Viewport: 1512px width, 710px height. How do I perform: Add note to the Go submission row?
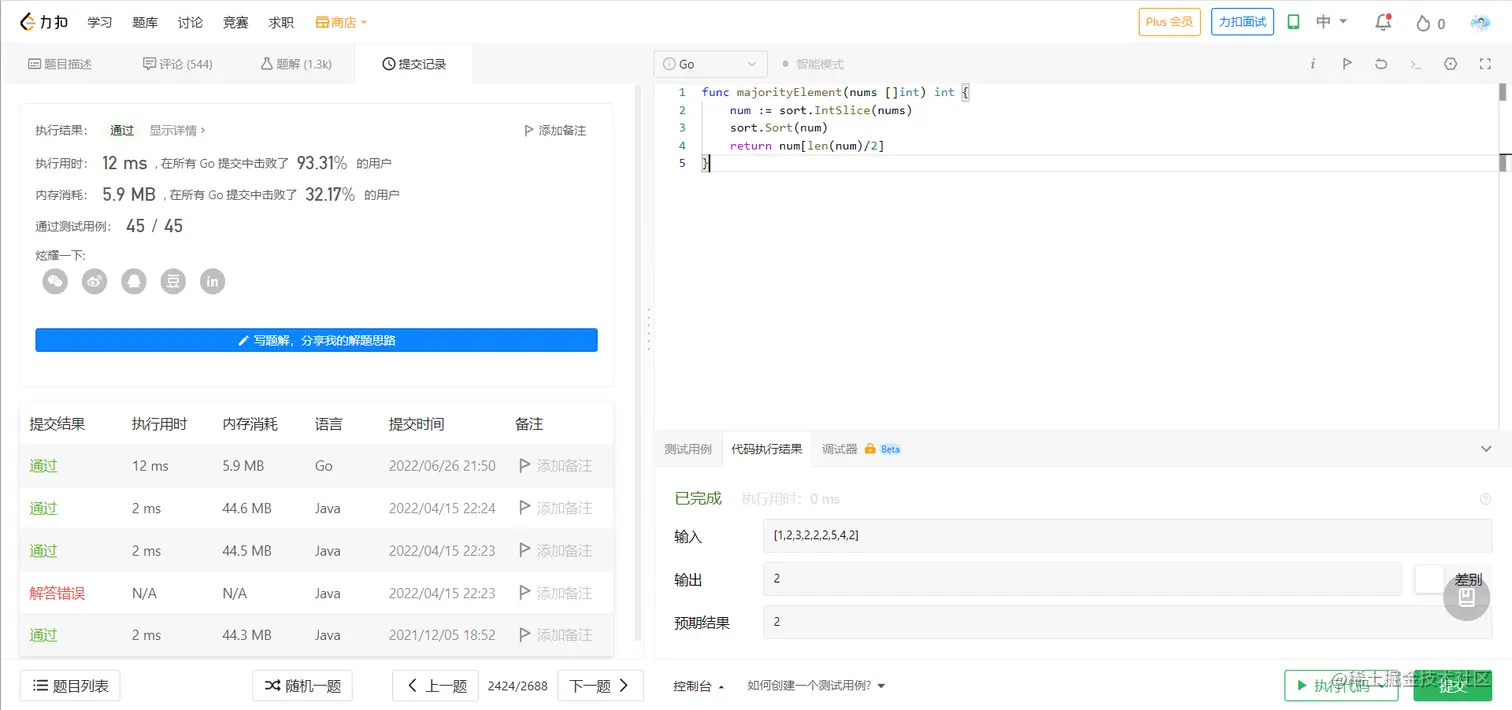pyautogui.click(x=556, y=466)
